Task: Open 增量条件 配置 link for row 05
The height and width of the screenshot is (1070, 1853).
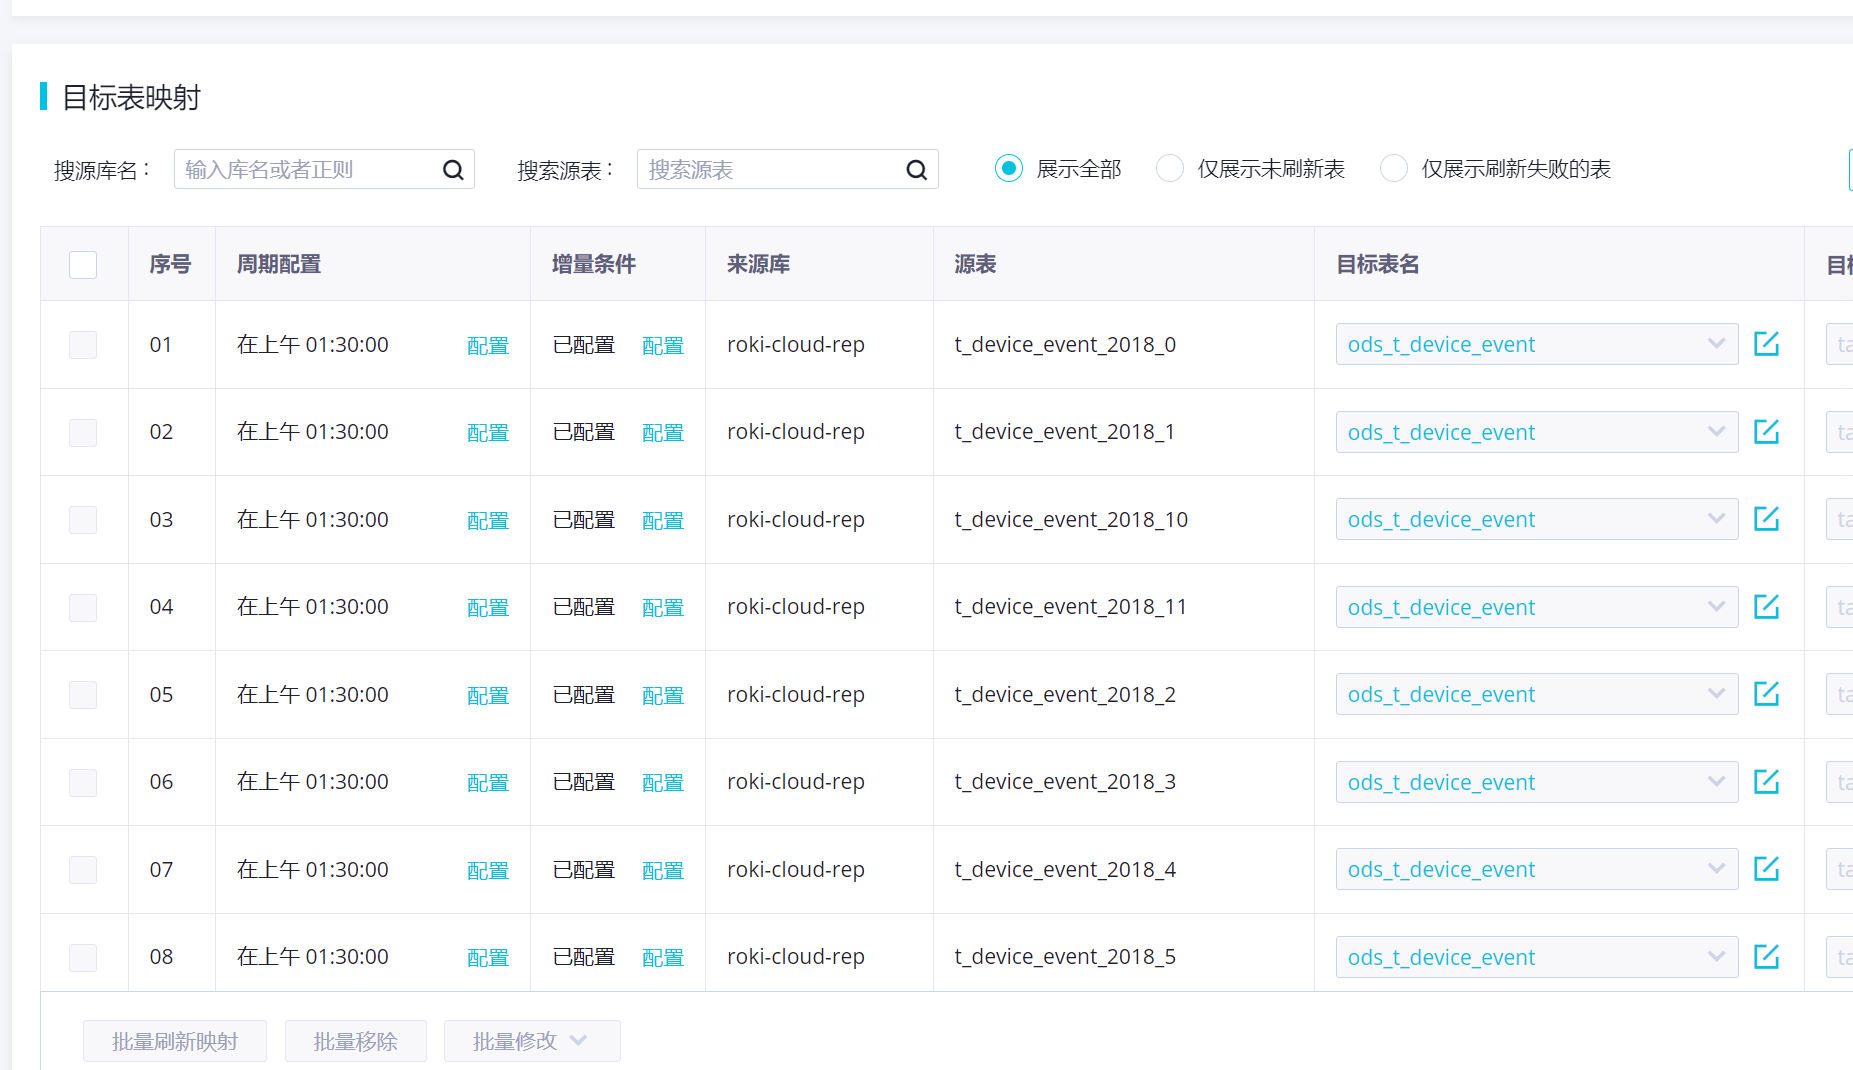Action: pyautogui.click(x=663, y=695)
